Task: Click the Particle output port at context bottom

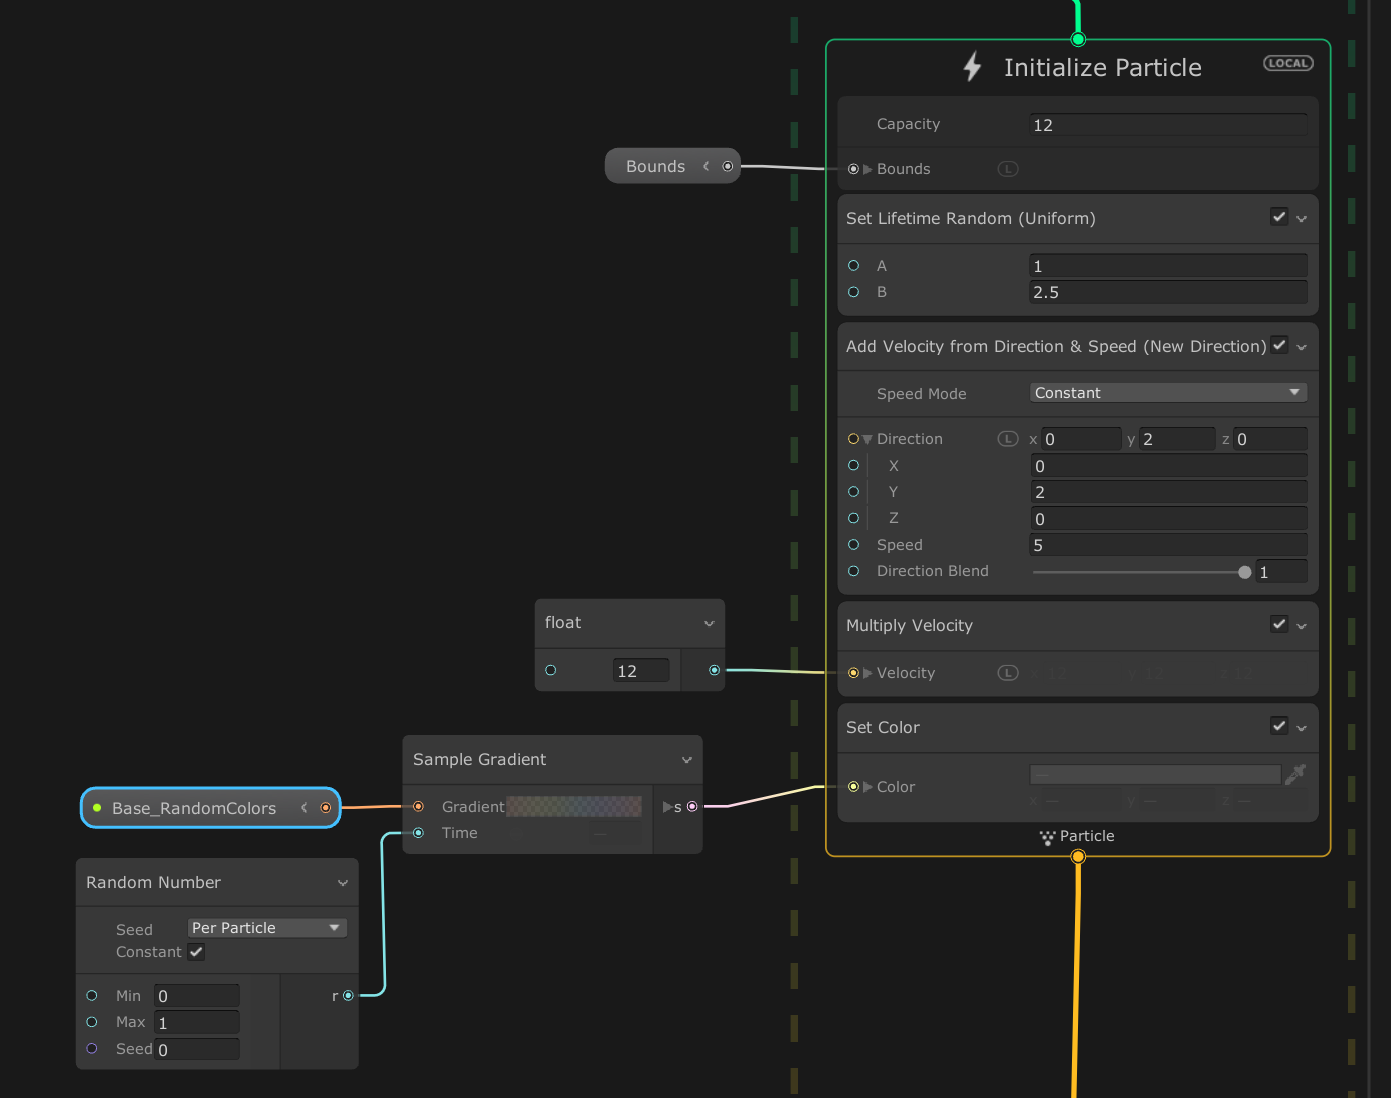Action: pos(1078,856)
